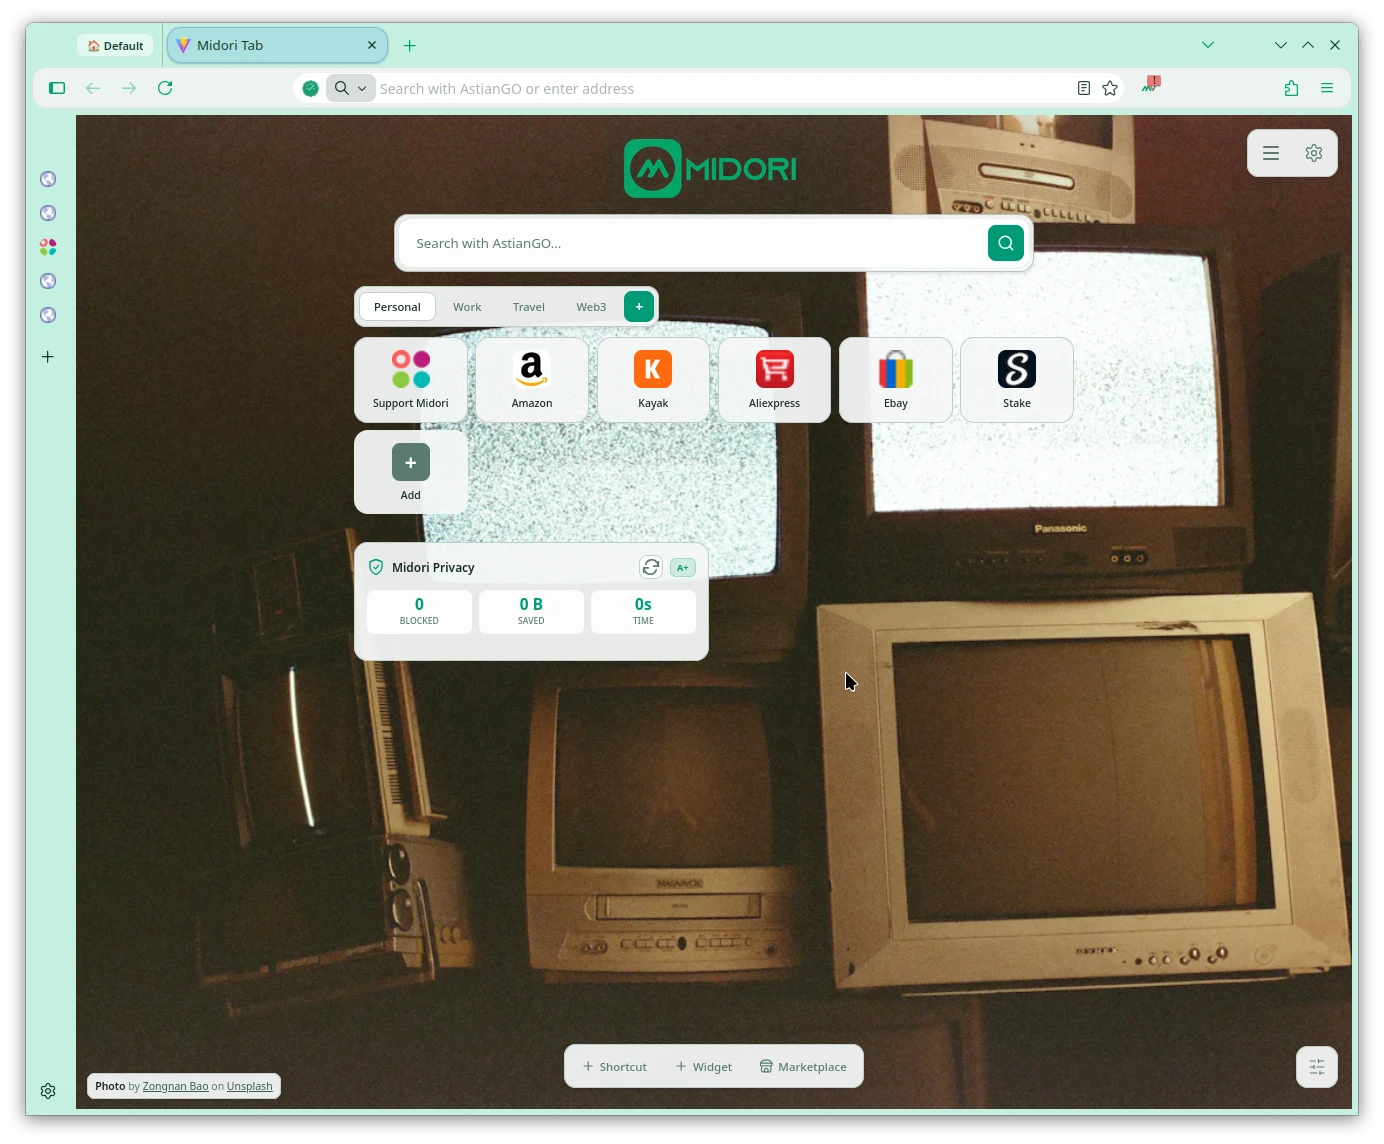
Task: Click the 0 B SAVED stat
Action: [531, 611]
